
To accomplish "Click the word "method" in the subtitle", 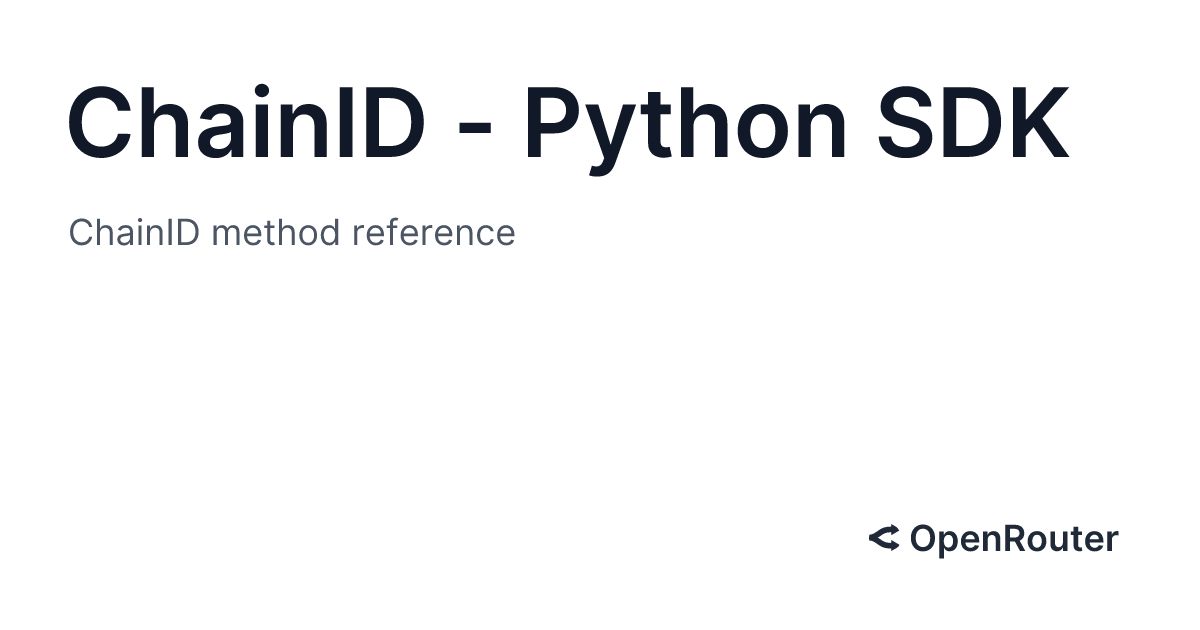I will [276, 233].
